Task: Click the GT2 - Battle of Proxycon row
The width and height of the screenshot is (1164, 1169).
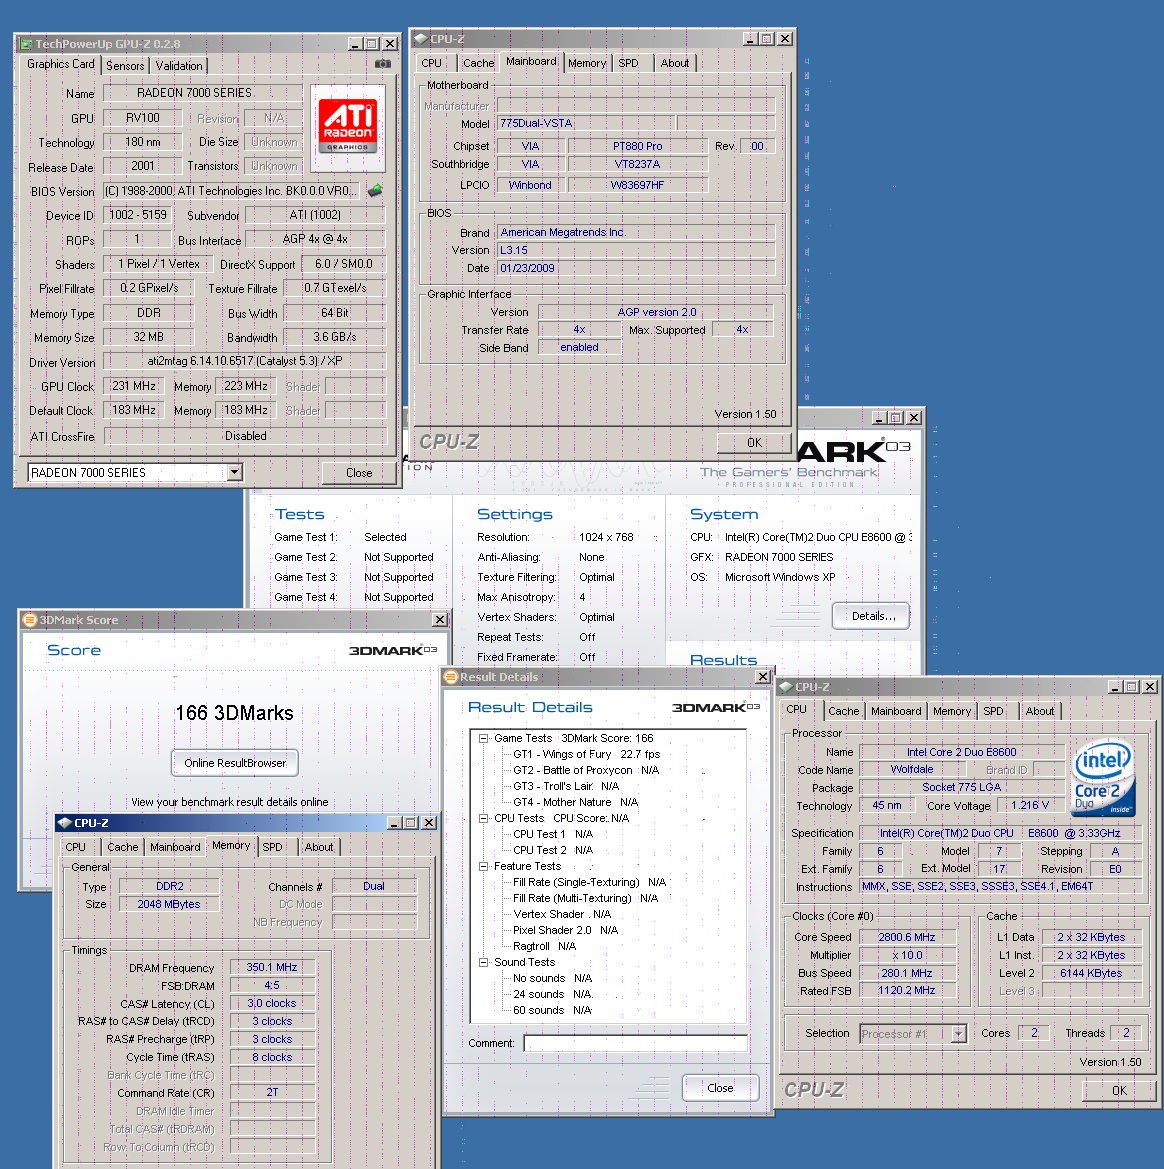Action: [586, 770]
